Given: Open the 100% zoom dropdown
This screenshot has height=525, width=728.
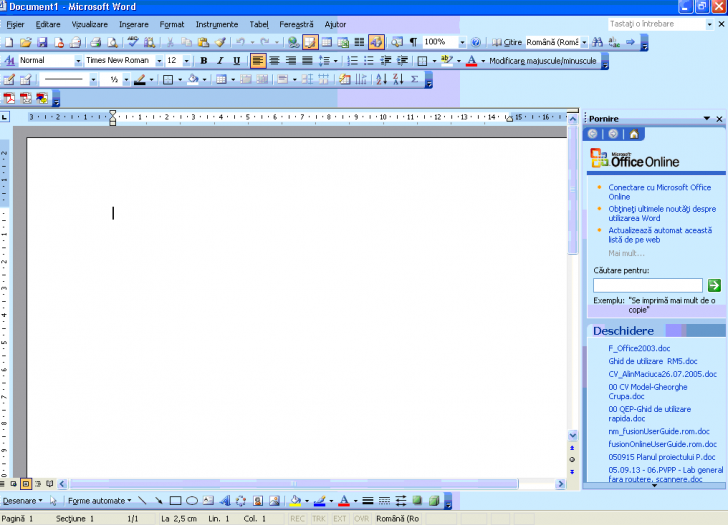Looking at the screenshot, I should [462, 43].
